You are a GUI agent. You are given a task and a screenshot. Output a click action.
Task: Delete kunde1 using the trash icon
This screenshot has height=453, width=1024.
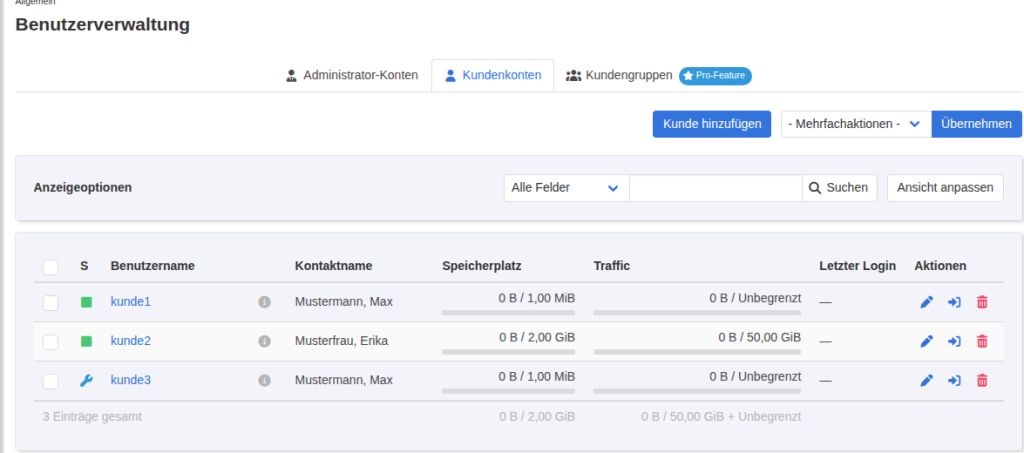[x=982, y=302]
